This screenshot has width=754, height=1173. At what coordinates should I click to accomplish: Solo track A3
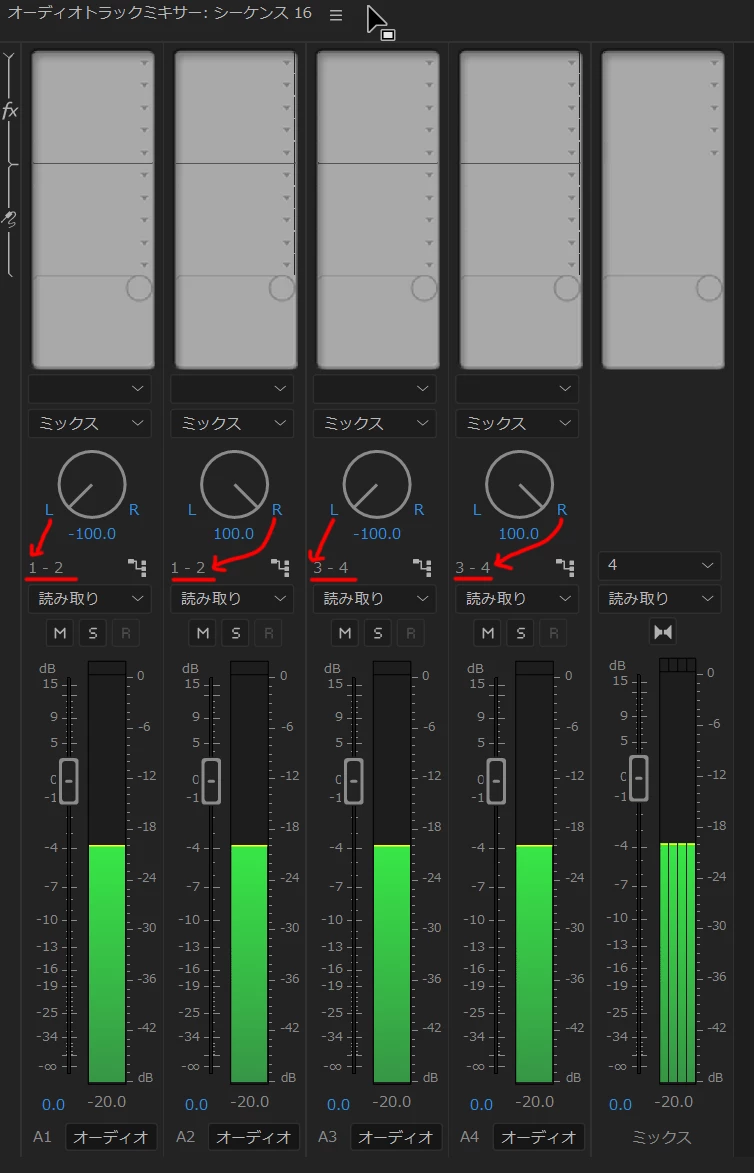coord(378,634)
